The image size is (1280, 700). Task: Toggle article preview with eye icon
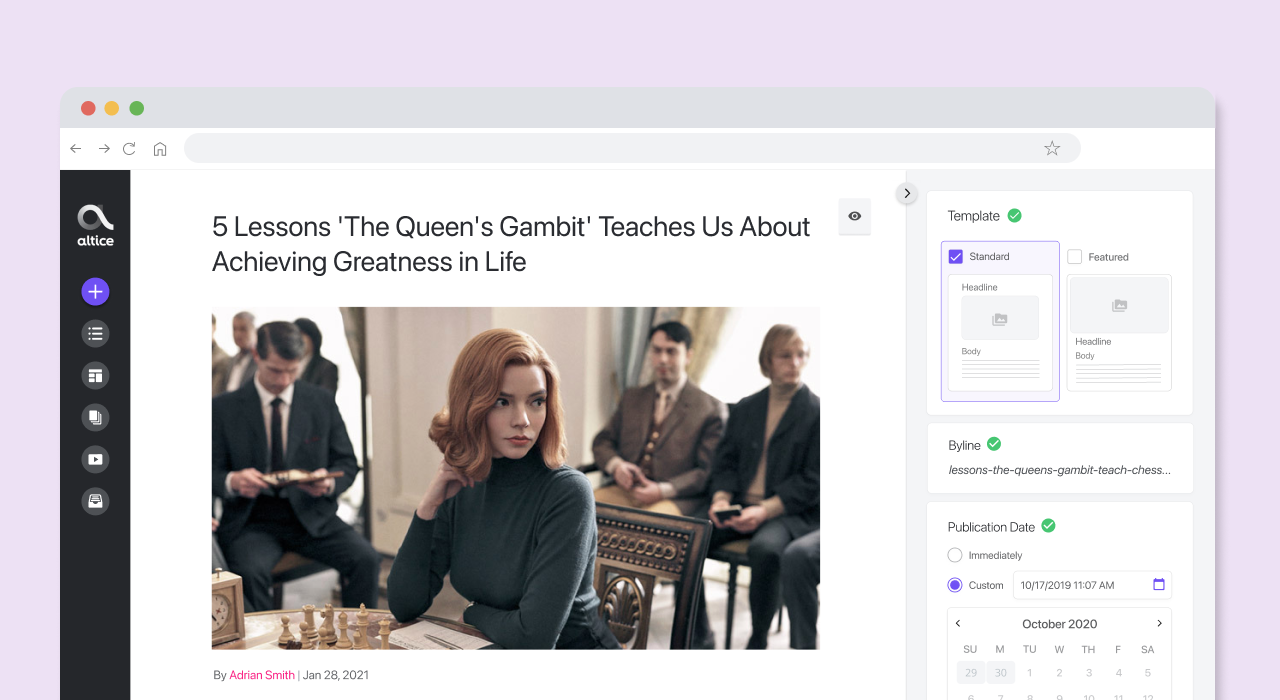click(854, 216)
